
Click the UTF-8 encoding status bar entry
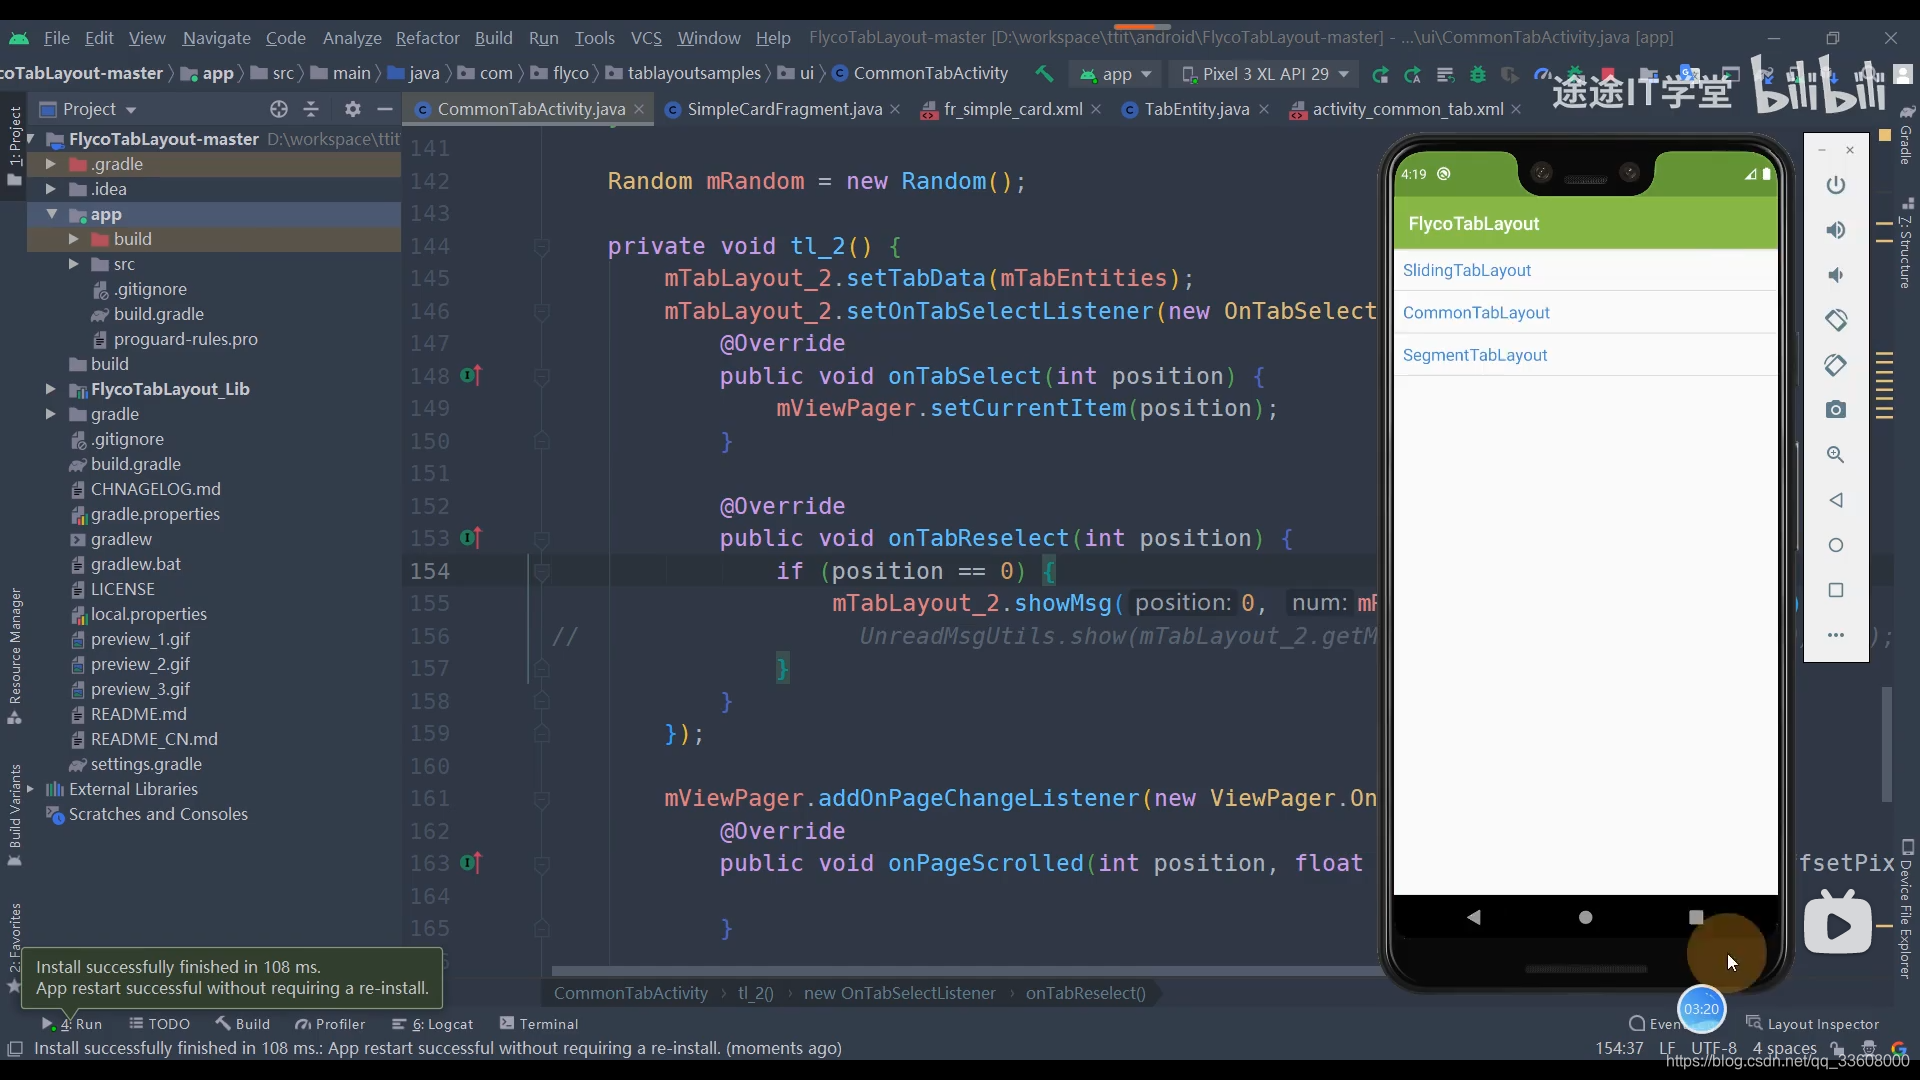(x=1714, y=1048)
